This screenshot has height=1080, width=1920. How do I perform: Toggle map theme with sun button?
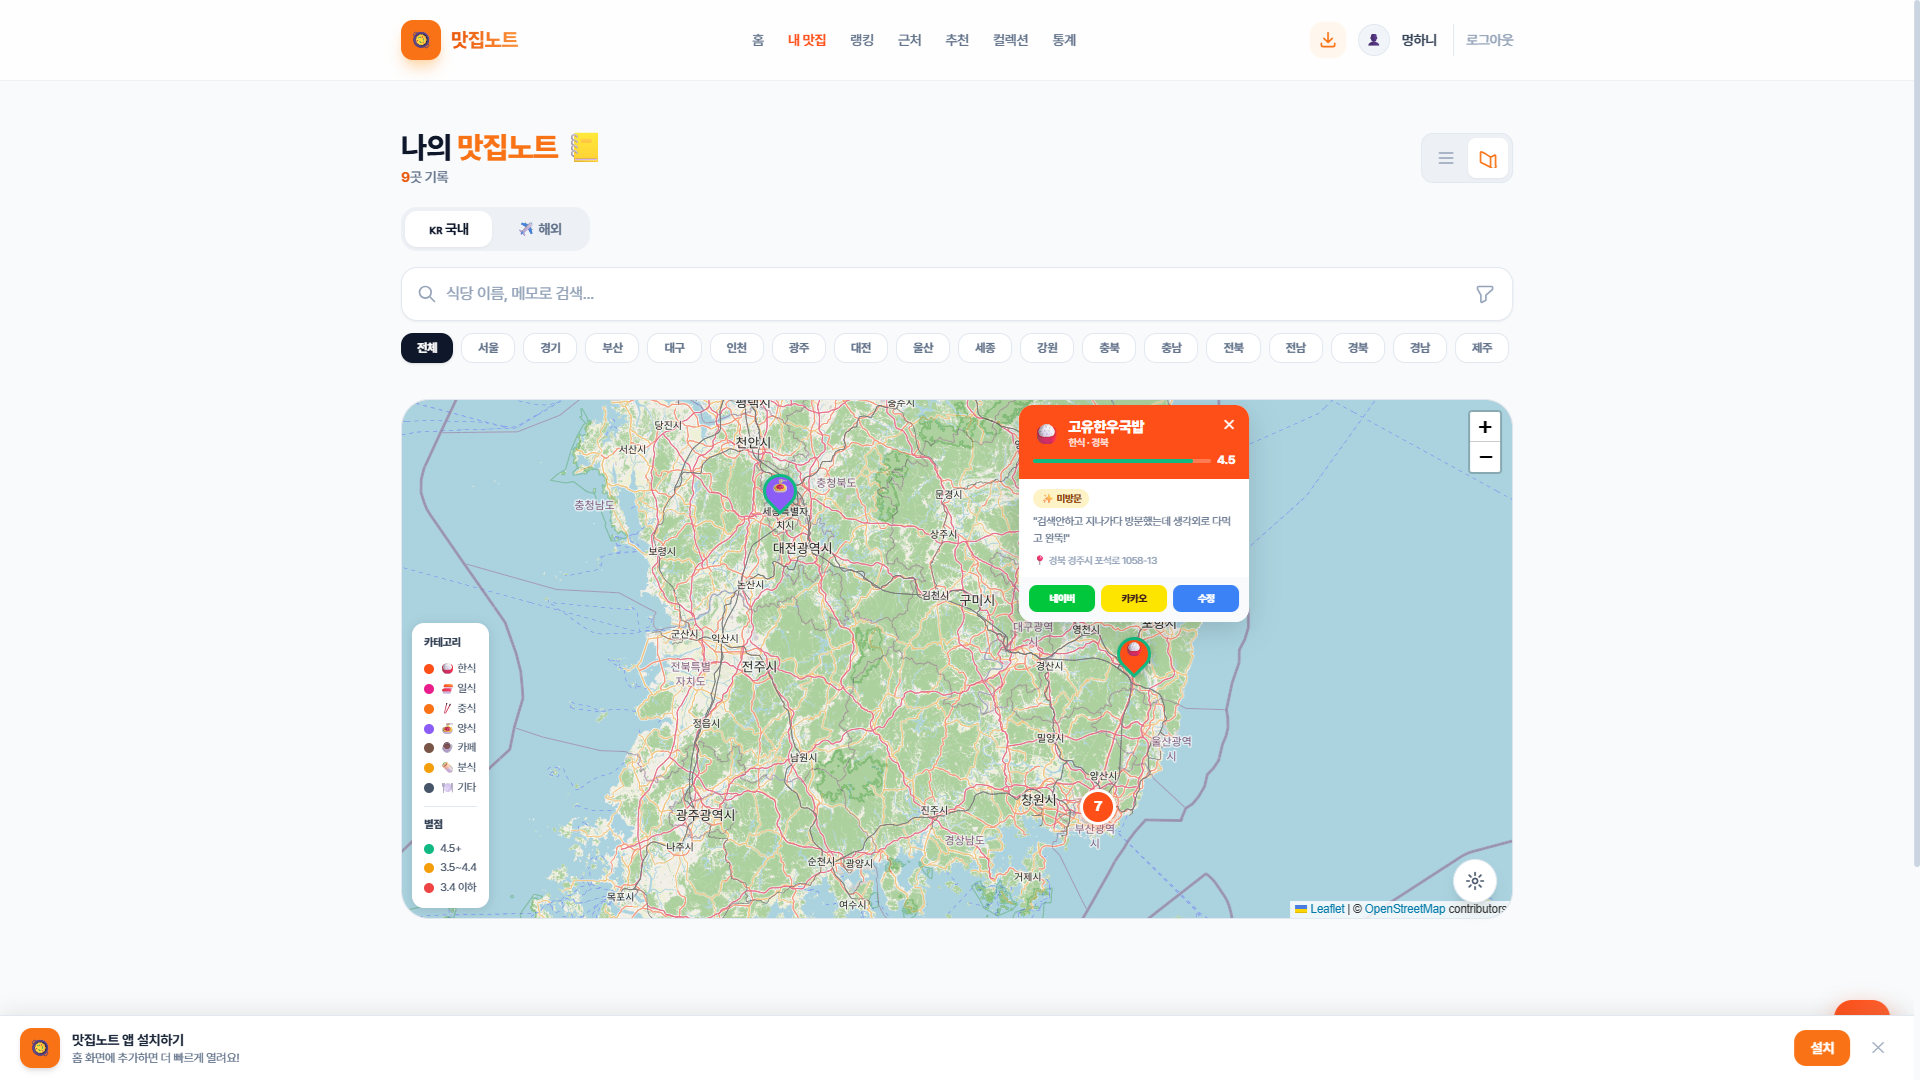[x=1475, y=881]
